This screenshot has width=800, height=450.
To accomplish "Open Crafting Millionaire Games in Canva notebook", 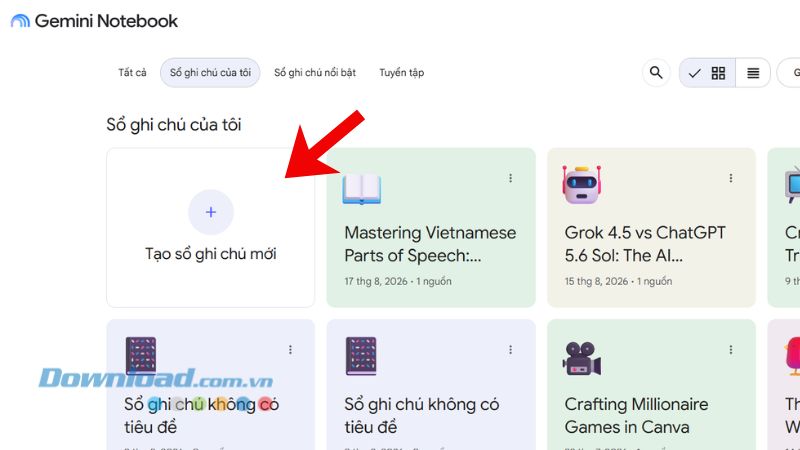I will 652,385.
